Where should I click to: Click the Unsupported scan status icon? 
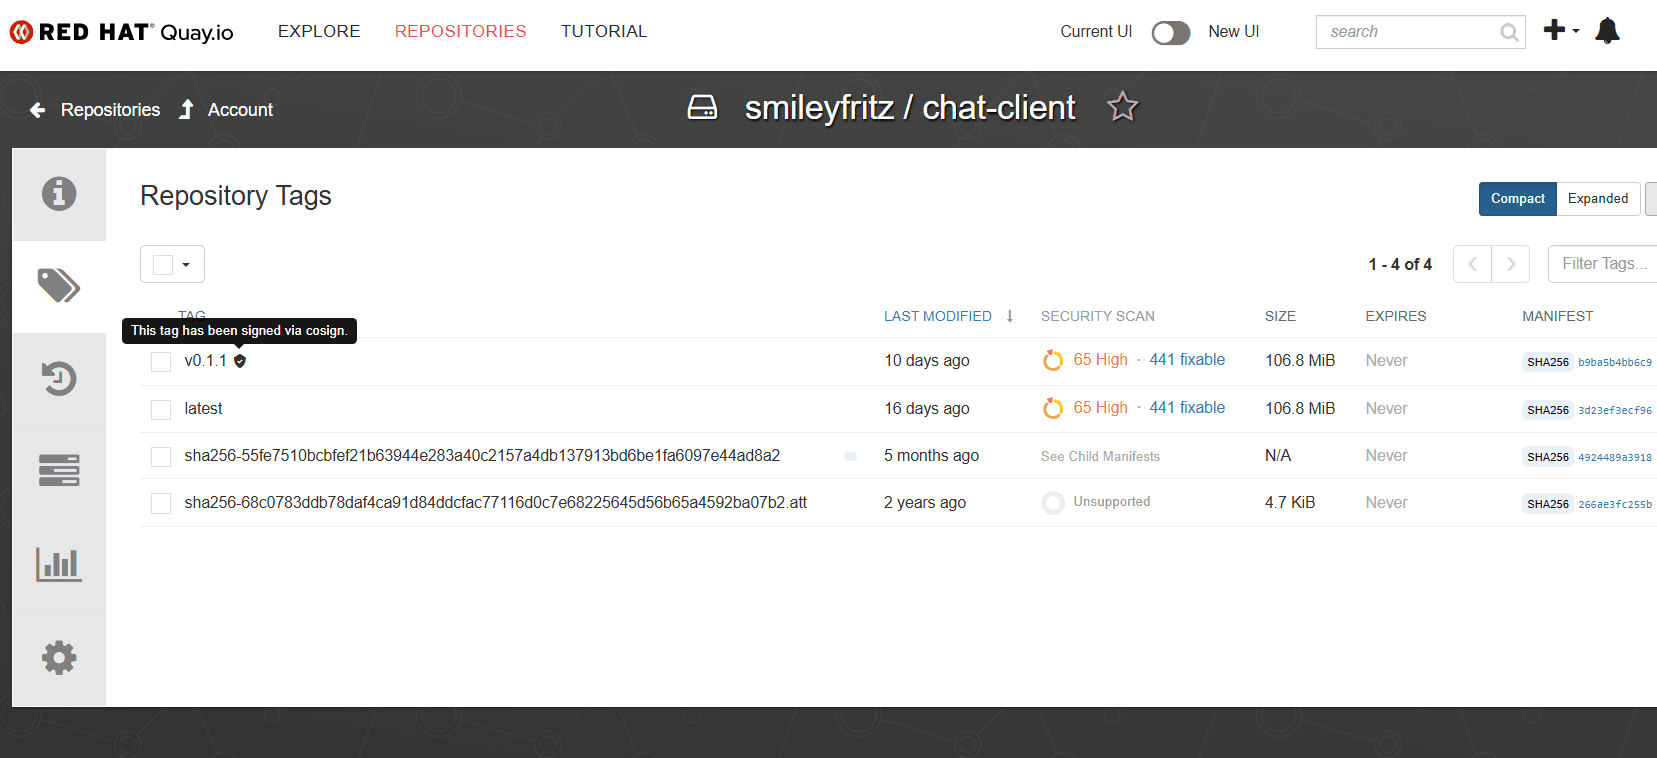(x=1053, y=503)
